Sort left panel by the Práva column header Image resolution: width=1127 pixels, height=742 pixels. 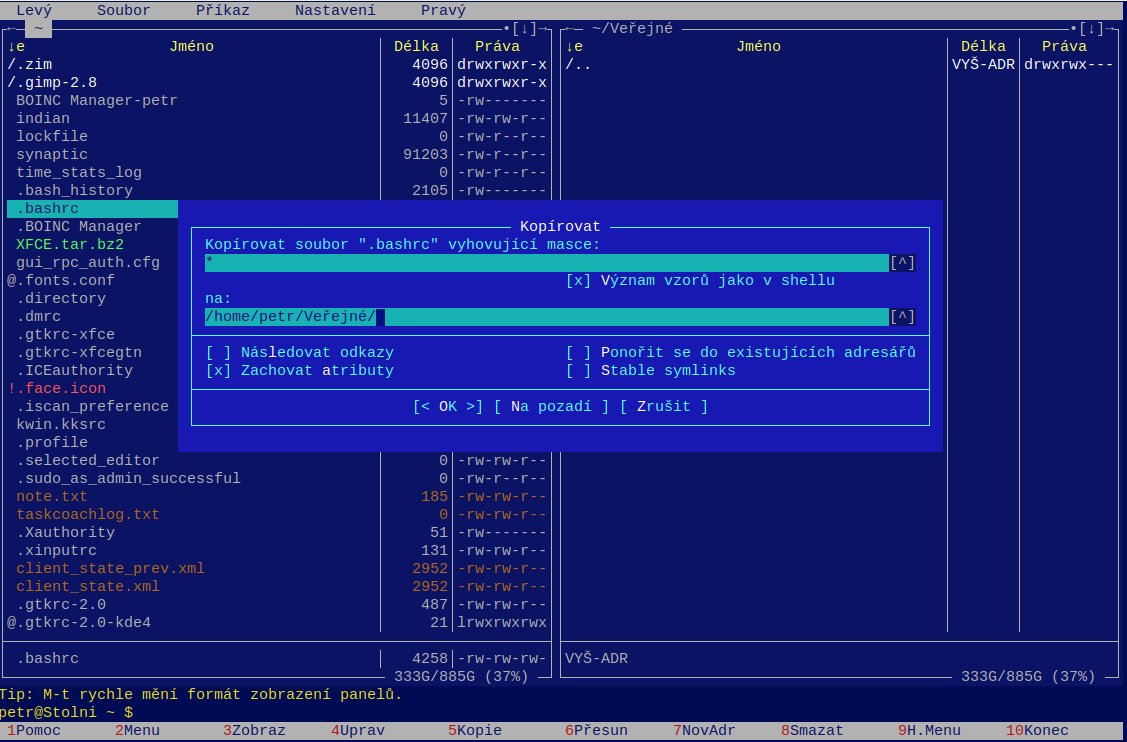(x=497, y=47)
